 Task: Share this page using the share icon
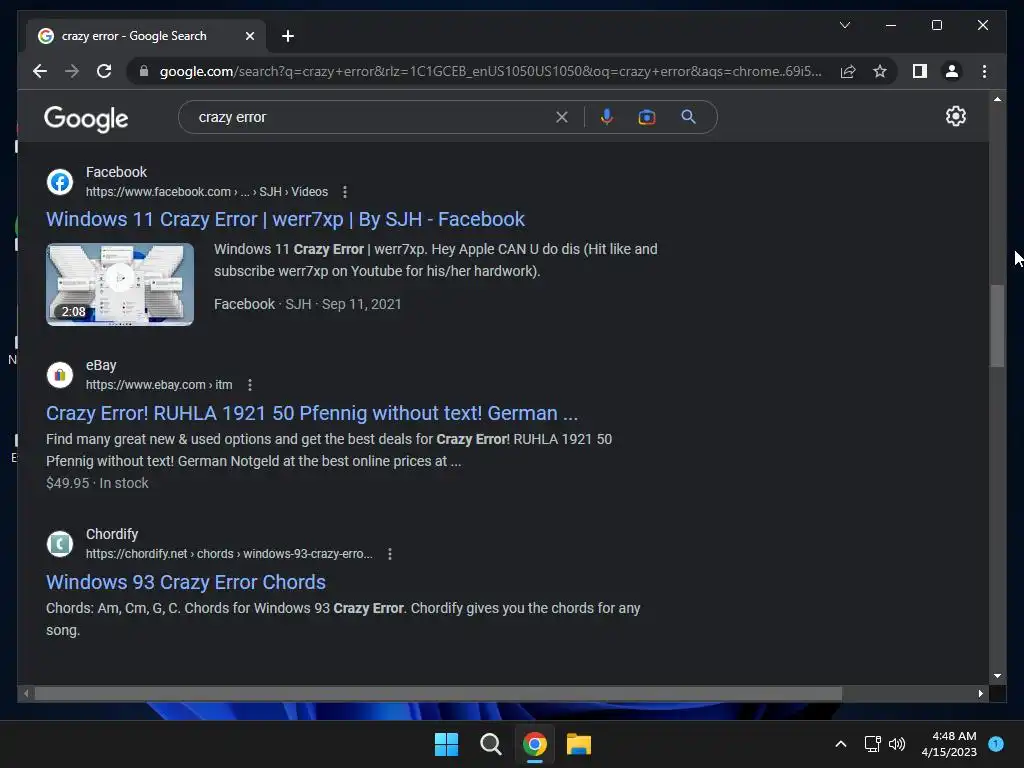point(848,71)
